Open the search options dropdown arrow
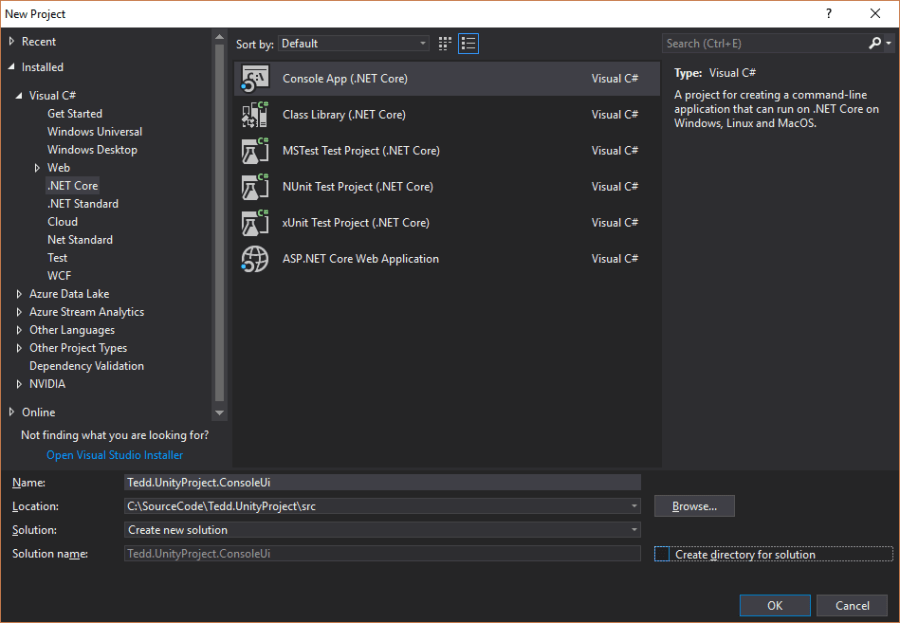Screen dimensions: 900x623 click(889, 43)
